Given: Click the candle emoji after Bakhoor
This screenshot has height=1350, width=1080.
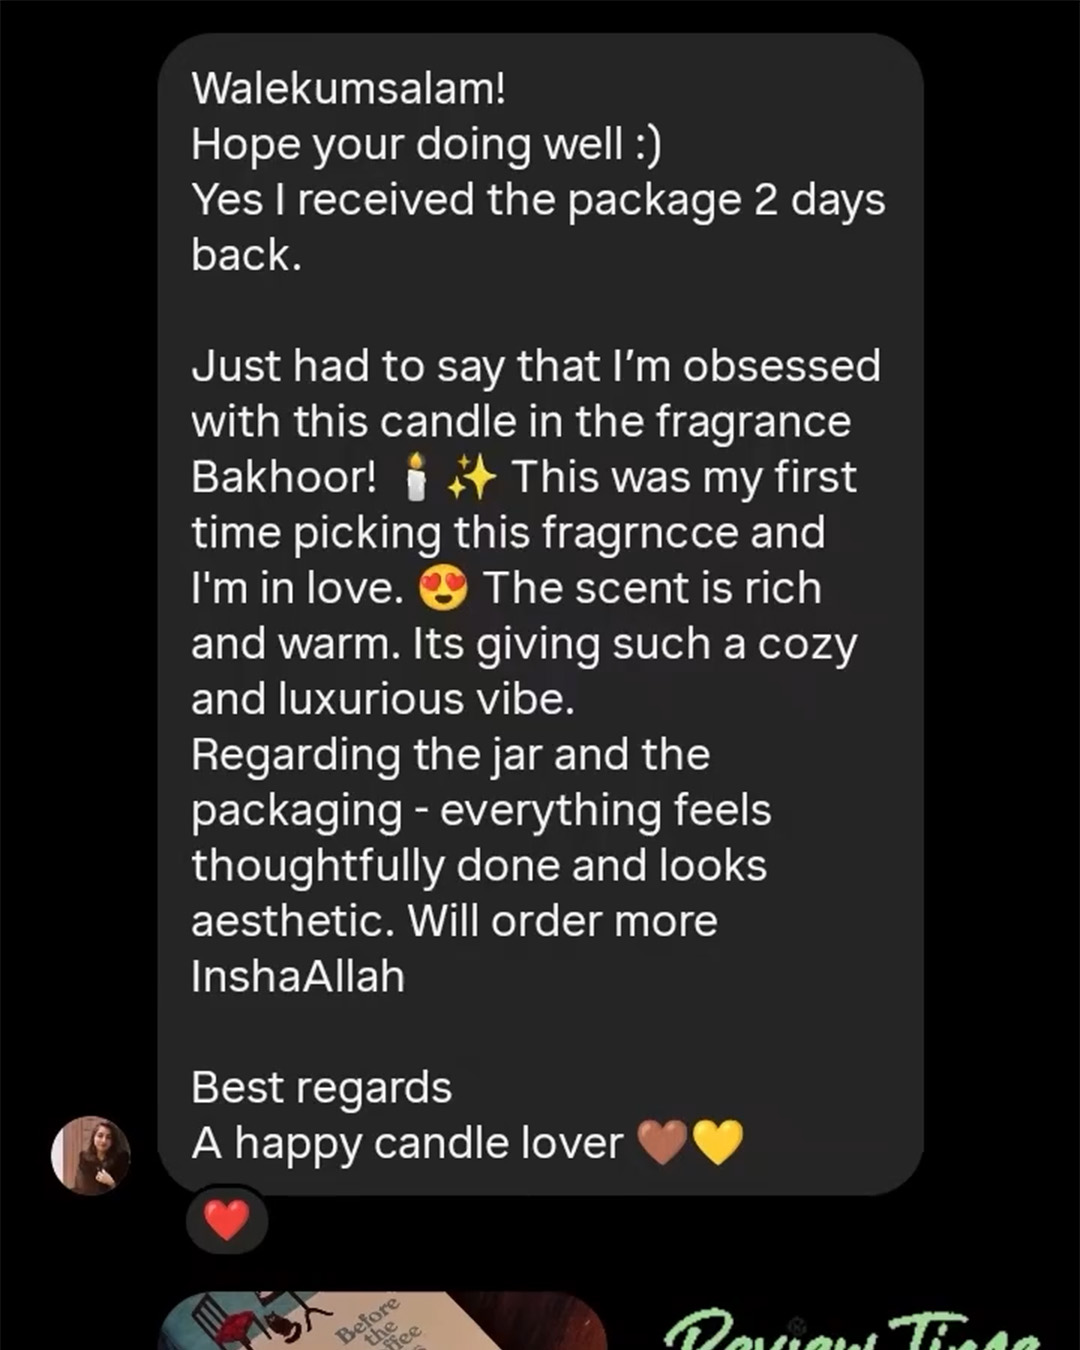Looking at the screenshot, I should point(417,477).
